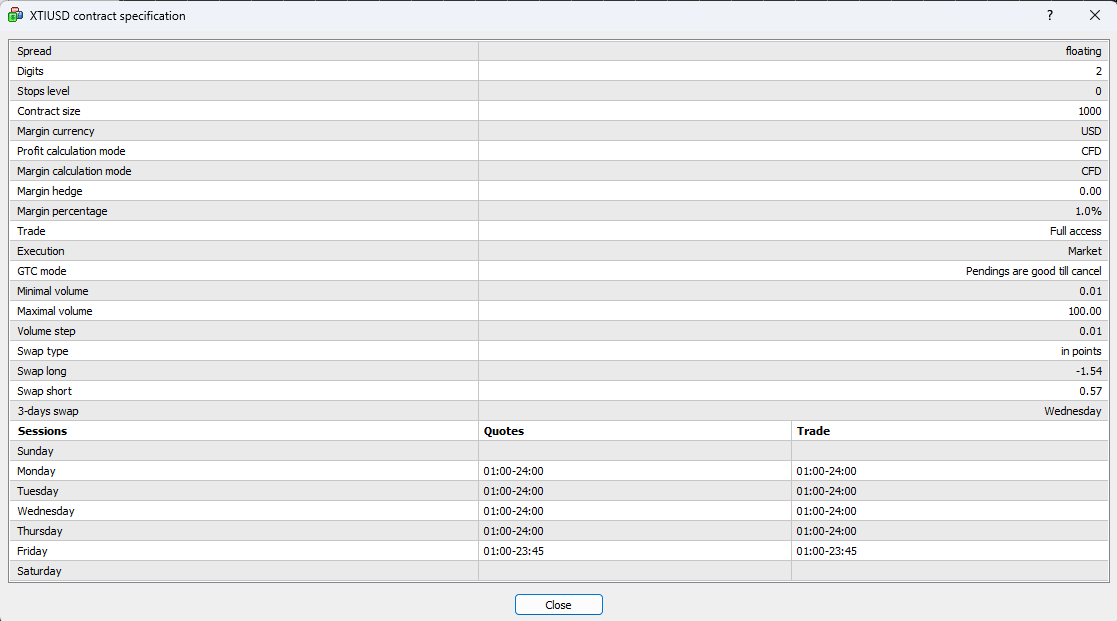Click the Swap short value 0.57
Screen dimensions: 1117x621
1090,391
